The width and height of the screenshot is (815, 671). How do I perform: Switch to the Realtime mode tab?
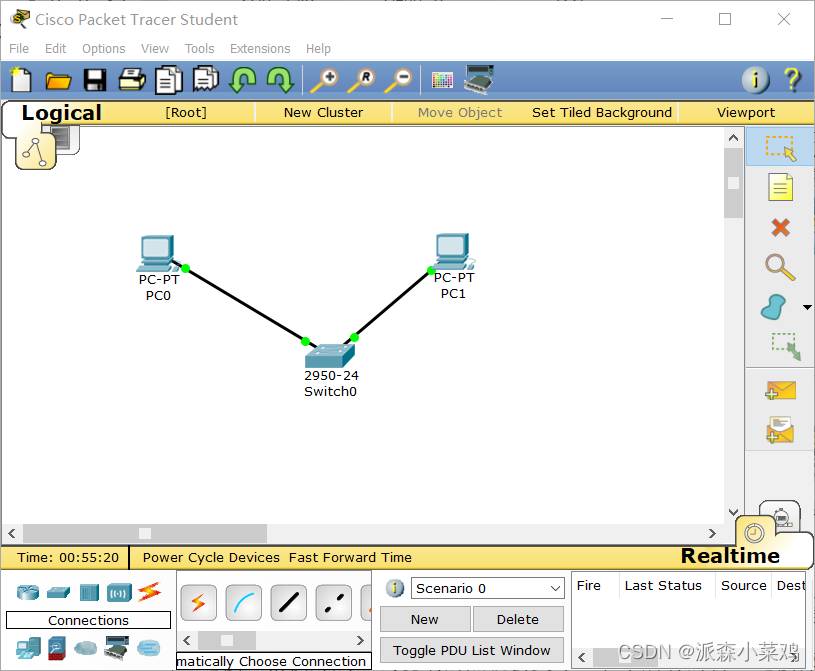[x=730, y=556]
